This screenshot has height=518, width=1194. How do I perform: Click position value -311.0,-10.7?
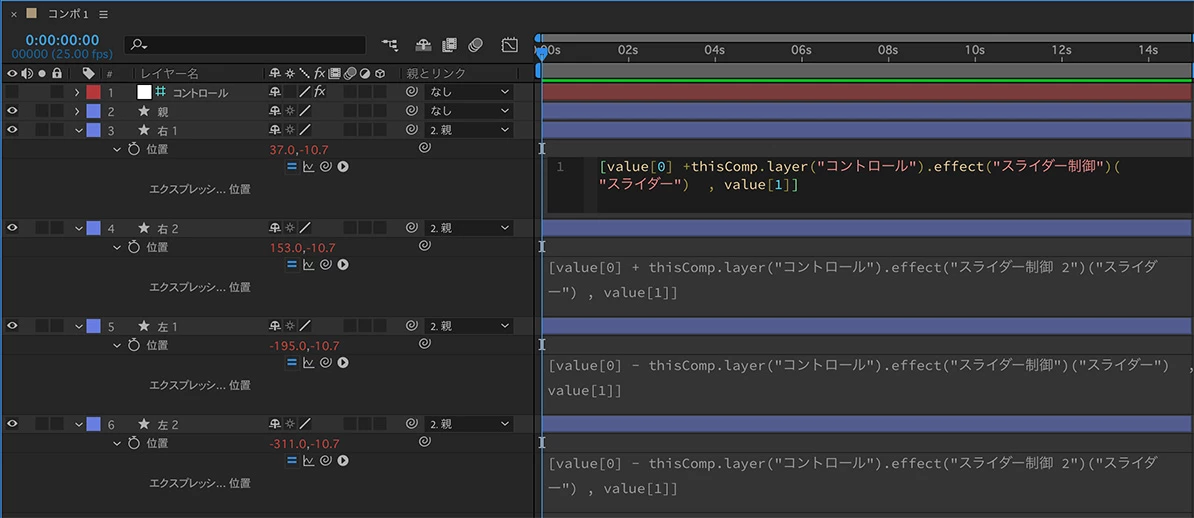coord(305,443)
